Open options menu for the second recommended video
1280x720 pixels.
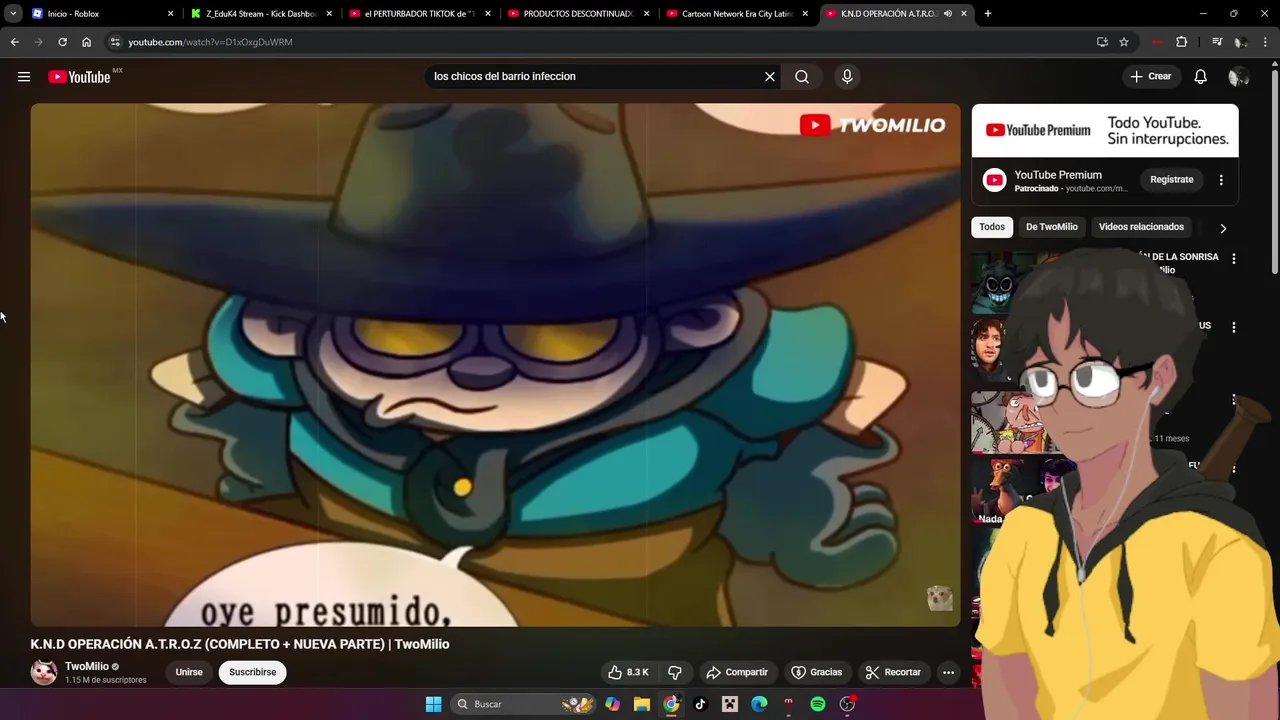point(1234,327)
